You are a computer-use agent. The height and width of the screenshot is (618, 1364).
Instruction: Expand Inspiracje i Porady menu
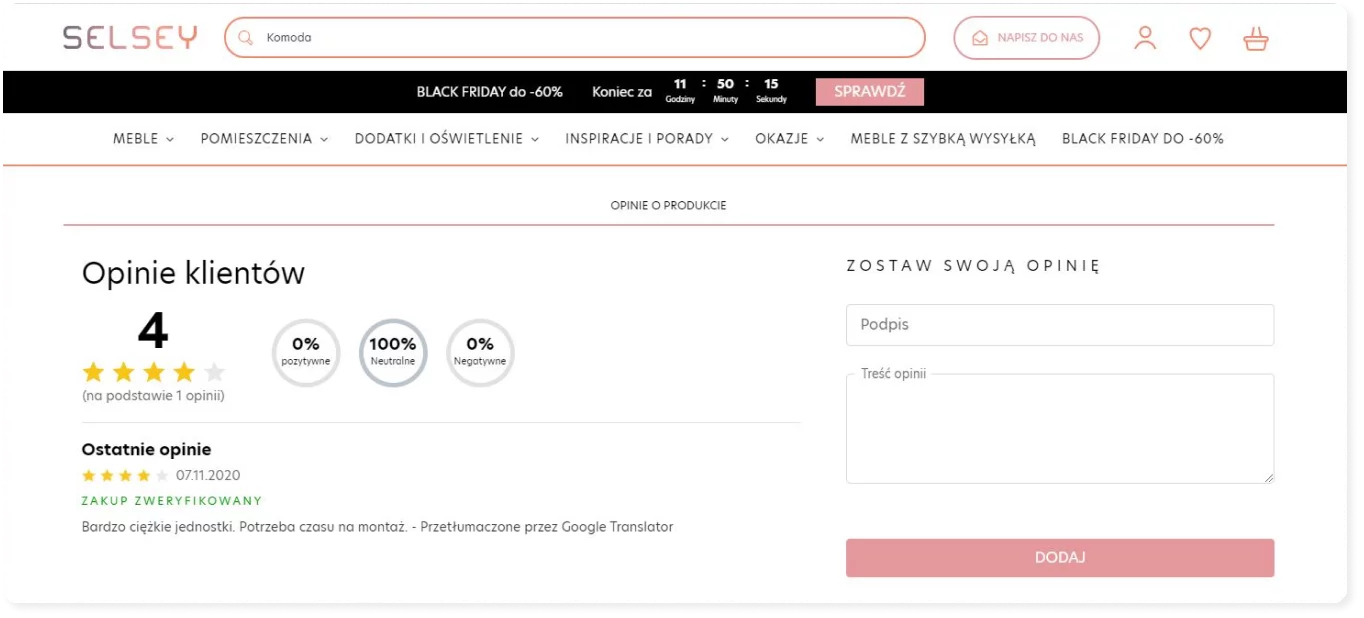646,139
